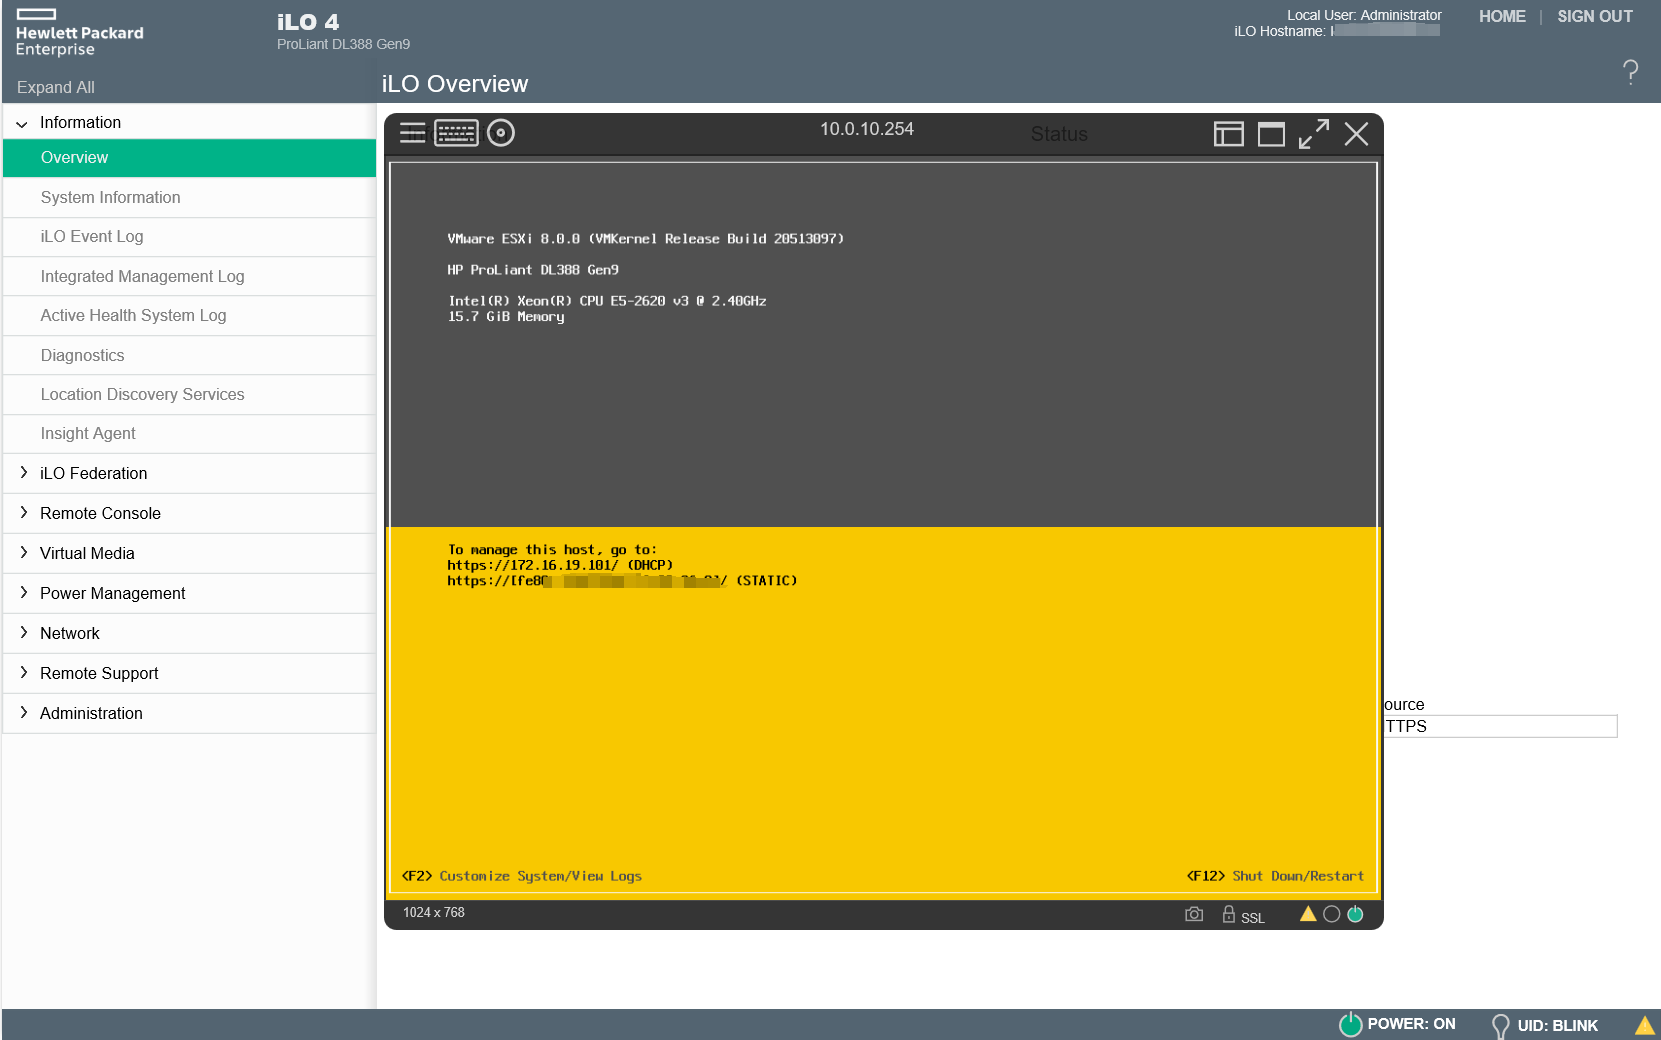
Task: Click Expand All in sidebar
Action: pos(56,87)
